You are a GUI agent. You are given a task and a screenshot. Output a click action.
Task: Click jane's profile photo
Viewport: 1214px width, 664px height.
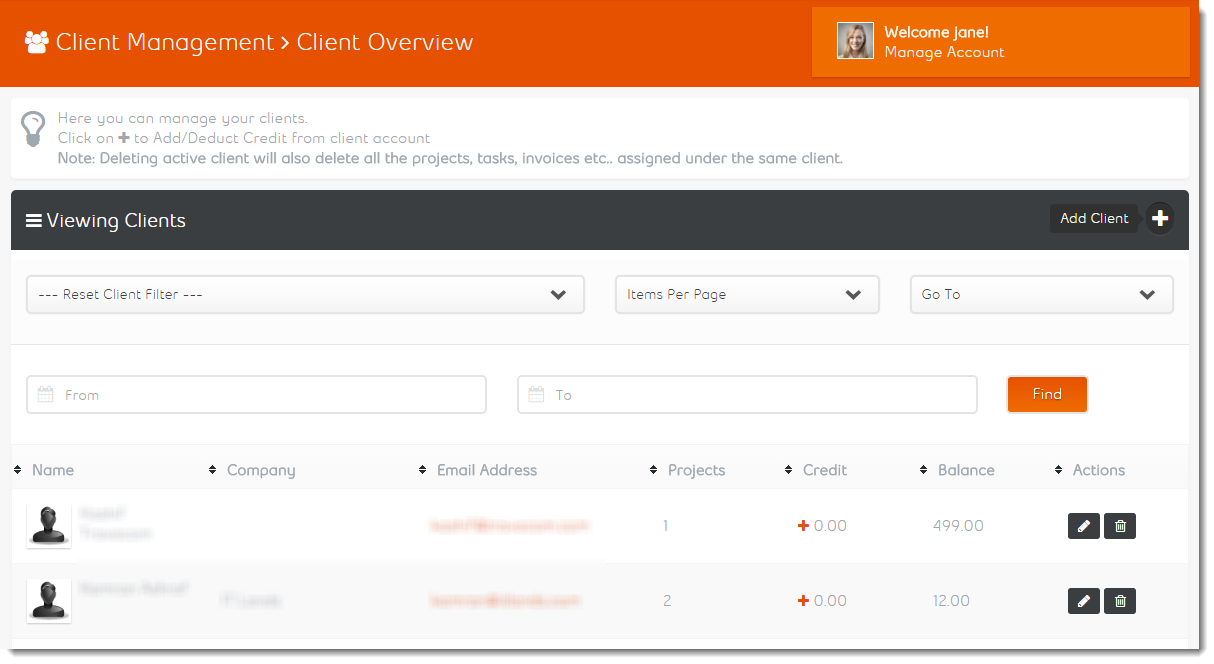[x=855, y=41]
